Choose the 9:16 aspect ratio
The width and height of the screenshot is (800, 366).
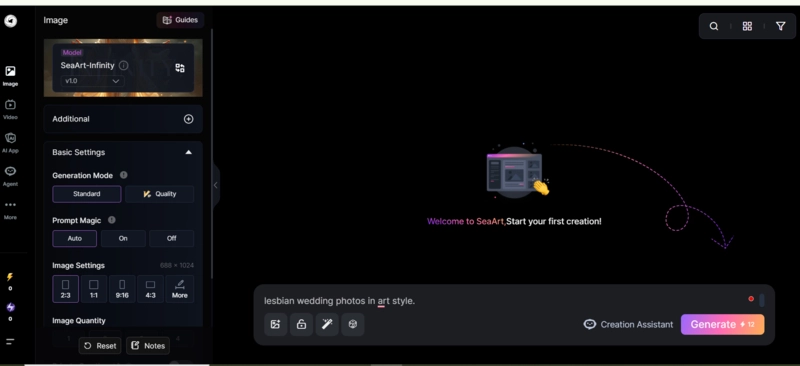tap(122, 289)
